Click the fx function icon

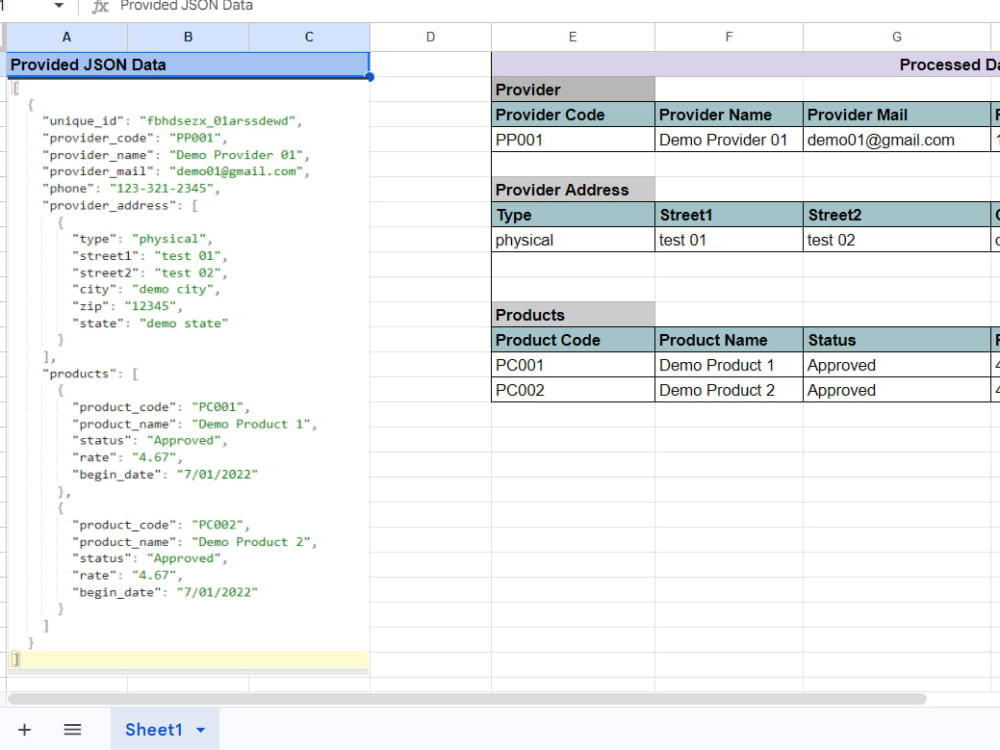tap(99, 6)
